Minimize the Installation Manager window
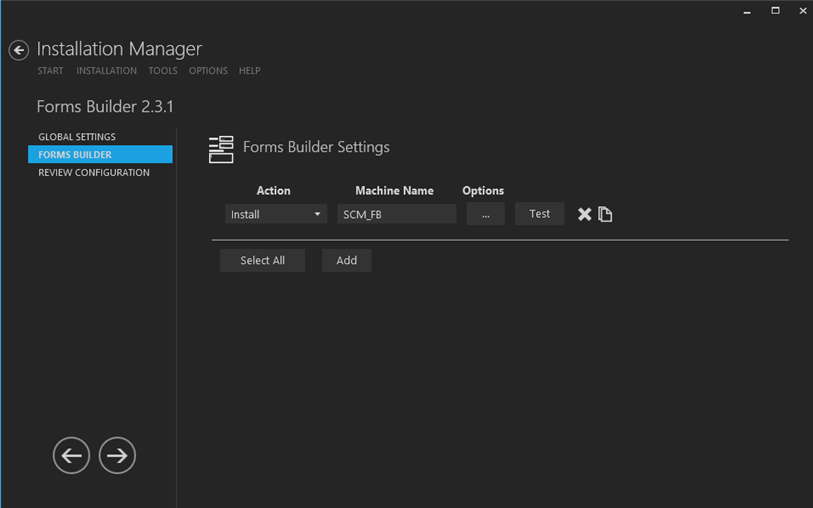Screen dimensions: 813x508 747,11
